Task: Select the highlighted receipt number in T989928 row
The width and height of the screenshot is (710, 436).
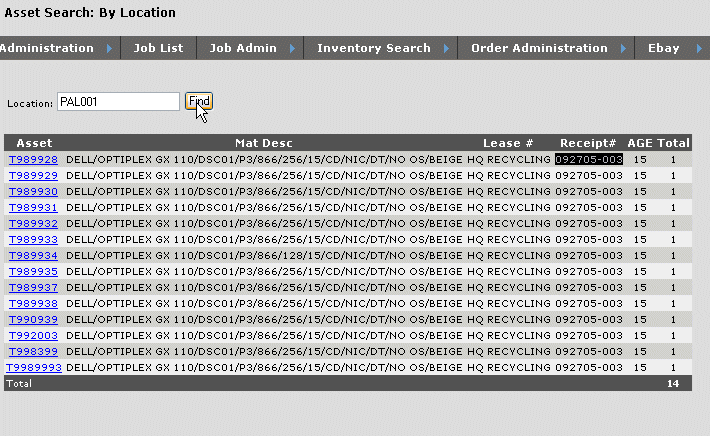Action: 589,159
